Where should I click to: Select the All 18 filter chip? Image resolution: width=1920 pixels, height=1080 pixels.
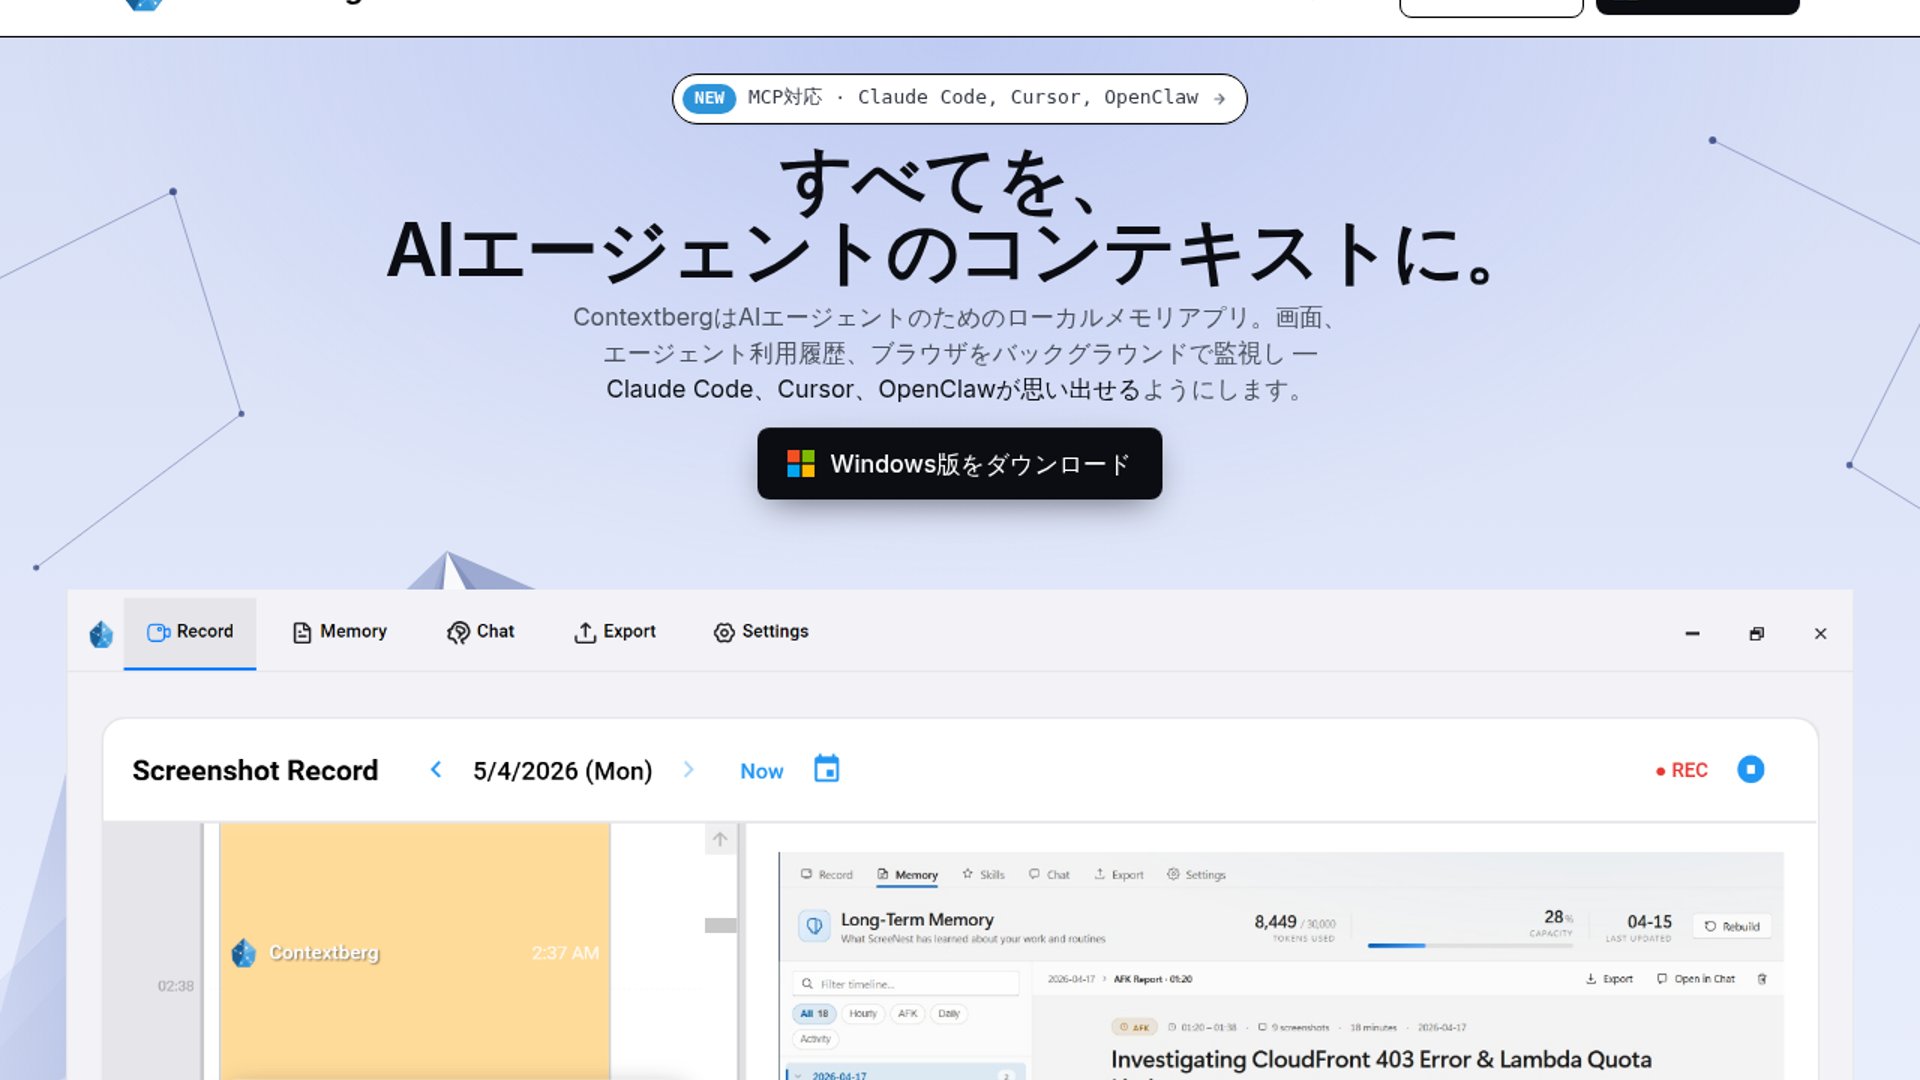814,1013
